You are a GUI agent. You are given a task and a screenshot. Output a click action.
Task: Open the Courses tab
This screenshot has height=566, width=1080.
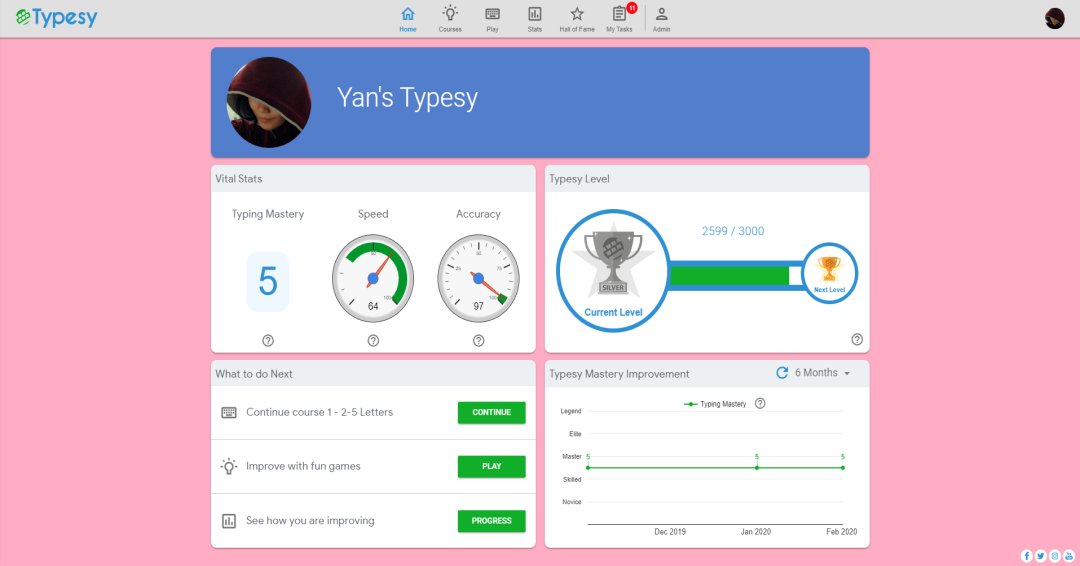(450, 19)
